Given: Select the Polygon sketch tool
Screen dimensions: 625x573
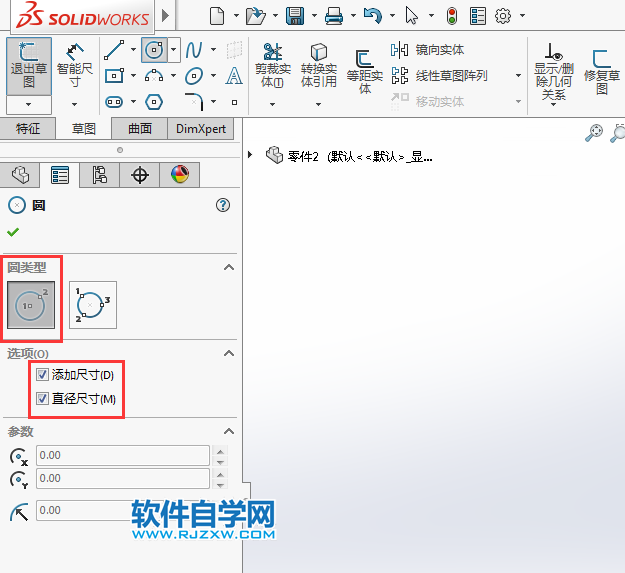Looking at the screenshot, I should point(154,102).
